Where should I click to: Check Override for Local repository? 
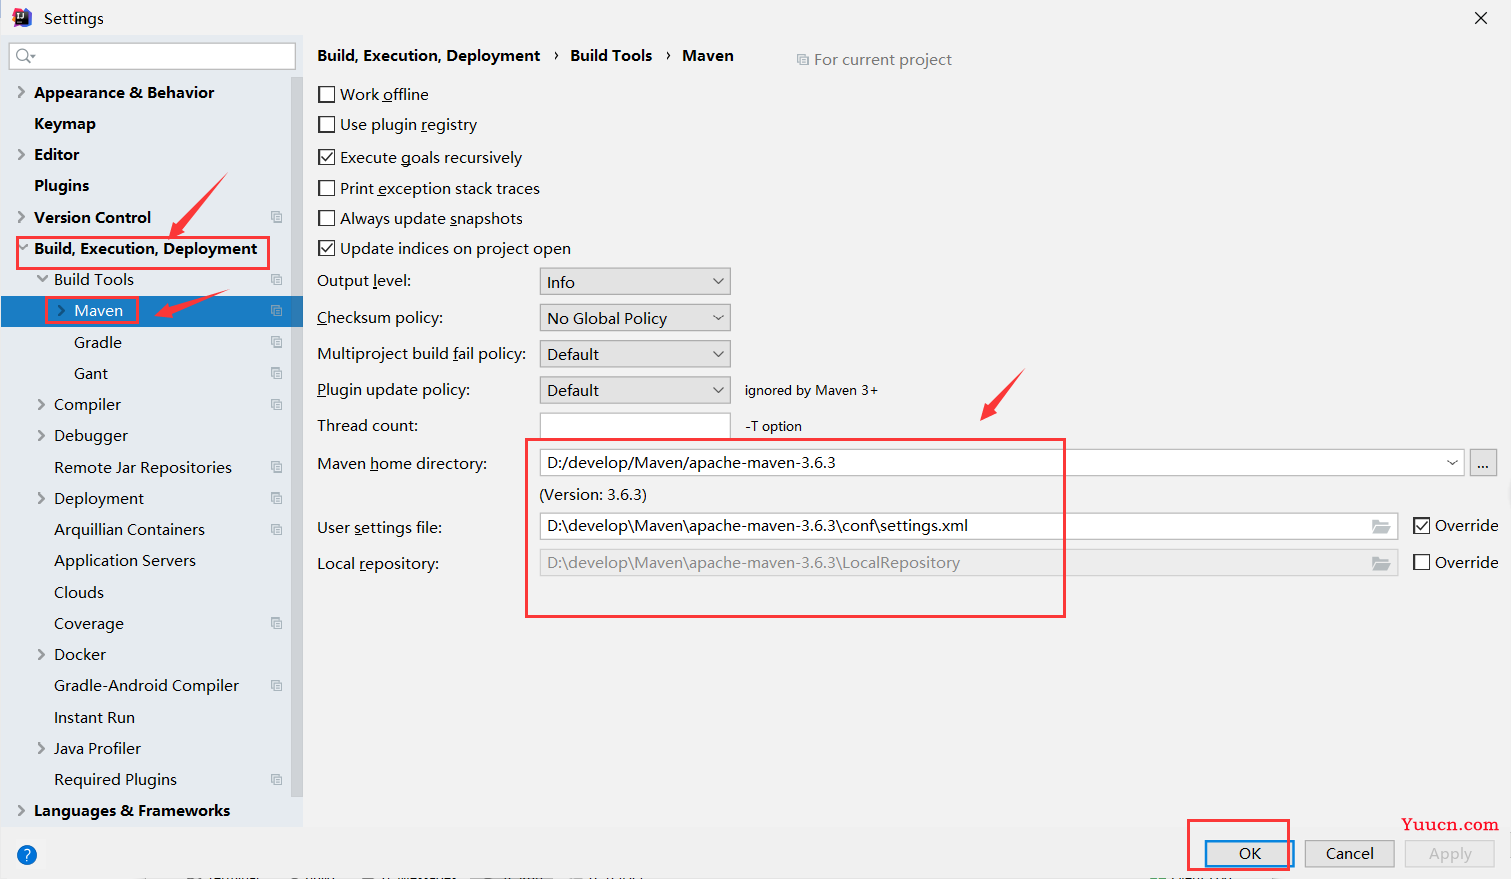1421,562
